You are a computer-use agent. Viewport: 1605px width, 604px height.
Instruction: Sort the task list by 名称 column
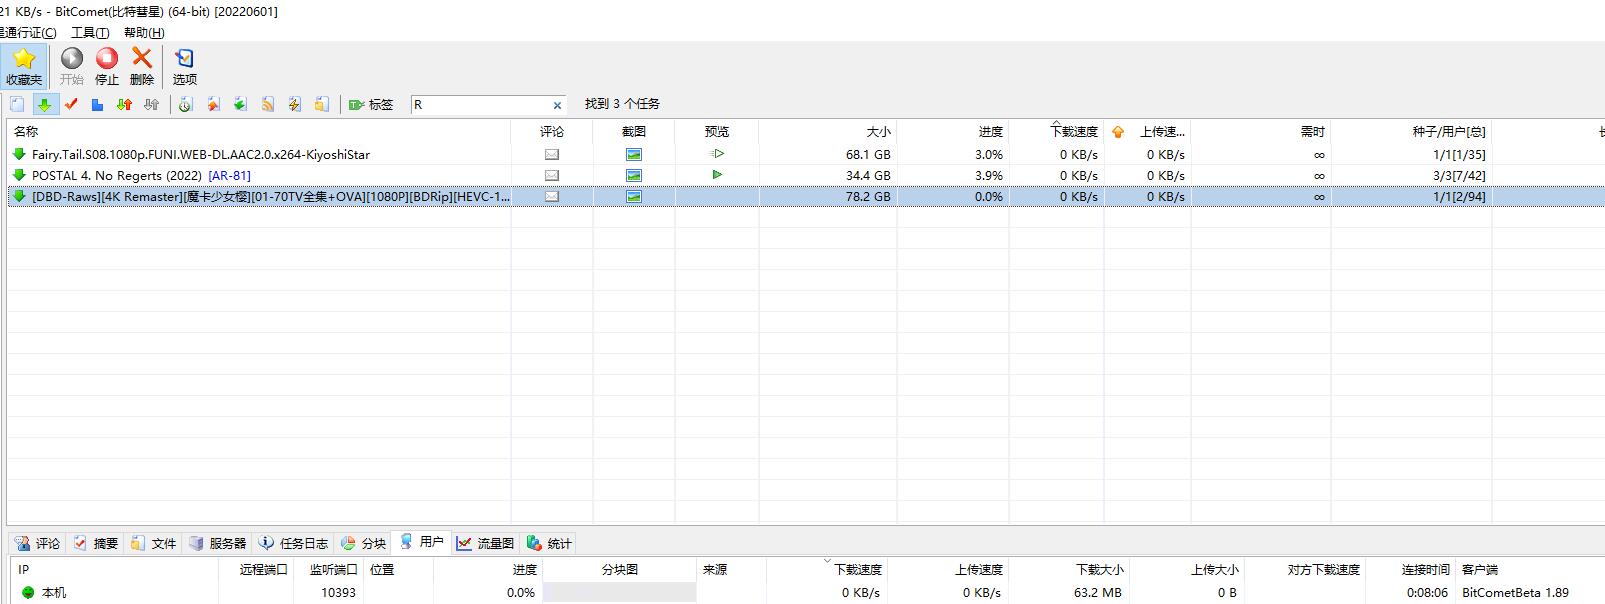coord(259,131)
